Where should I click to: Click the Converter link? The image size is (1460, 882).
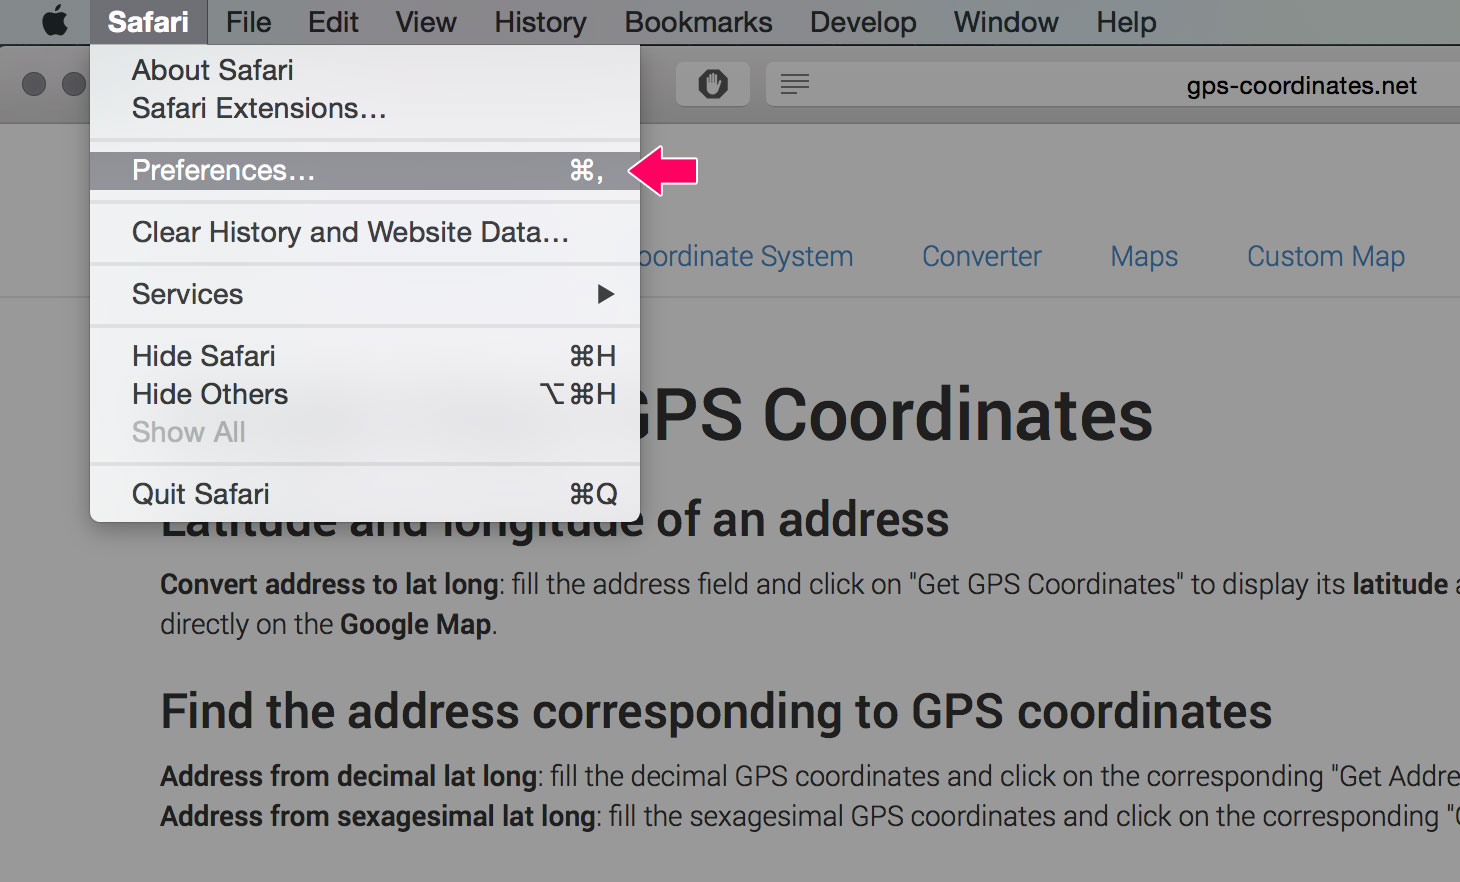tap(981, 257)
